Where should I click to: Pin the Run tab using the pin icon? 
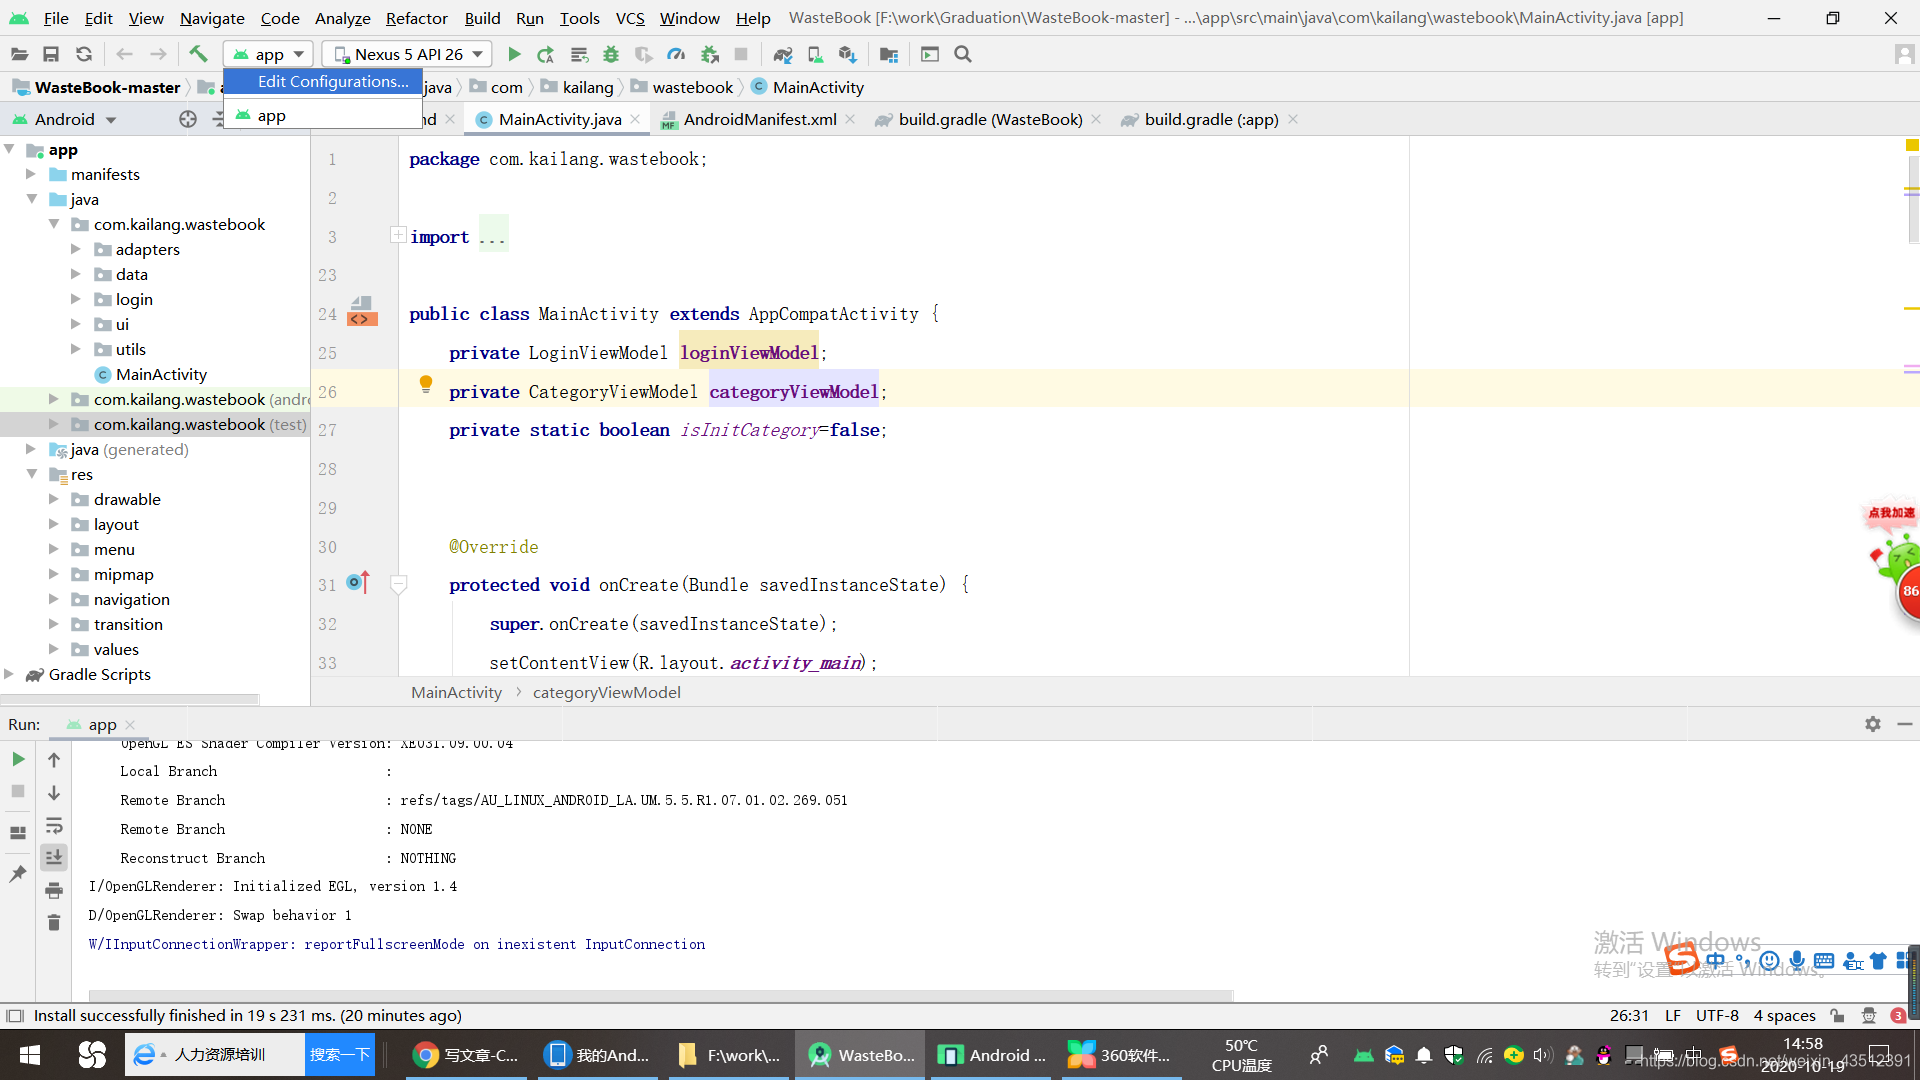pos(17,873)
